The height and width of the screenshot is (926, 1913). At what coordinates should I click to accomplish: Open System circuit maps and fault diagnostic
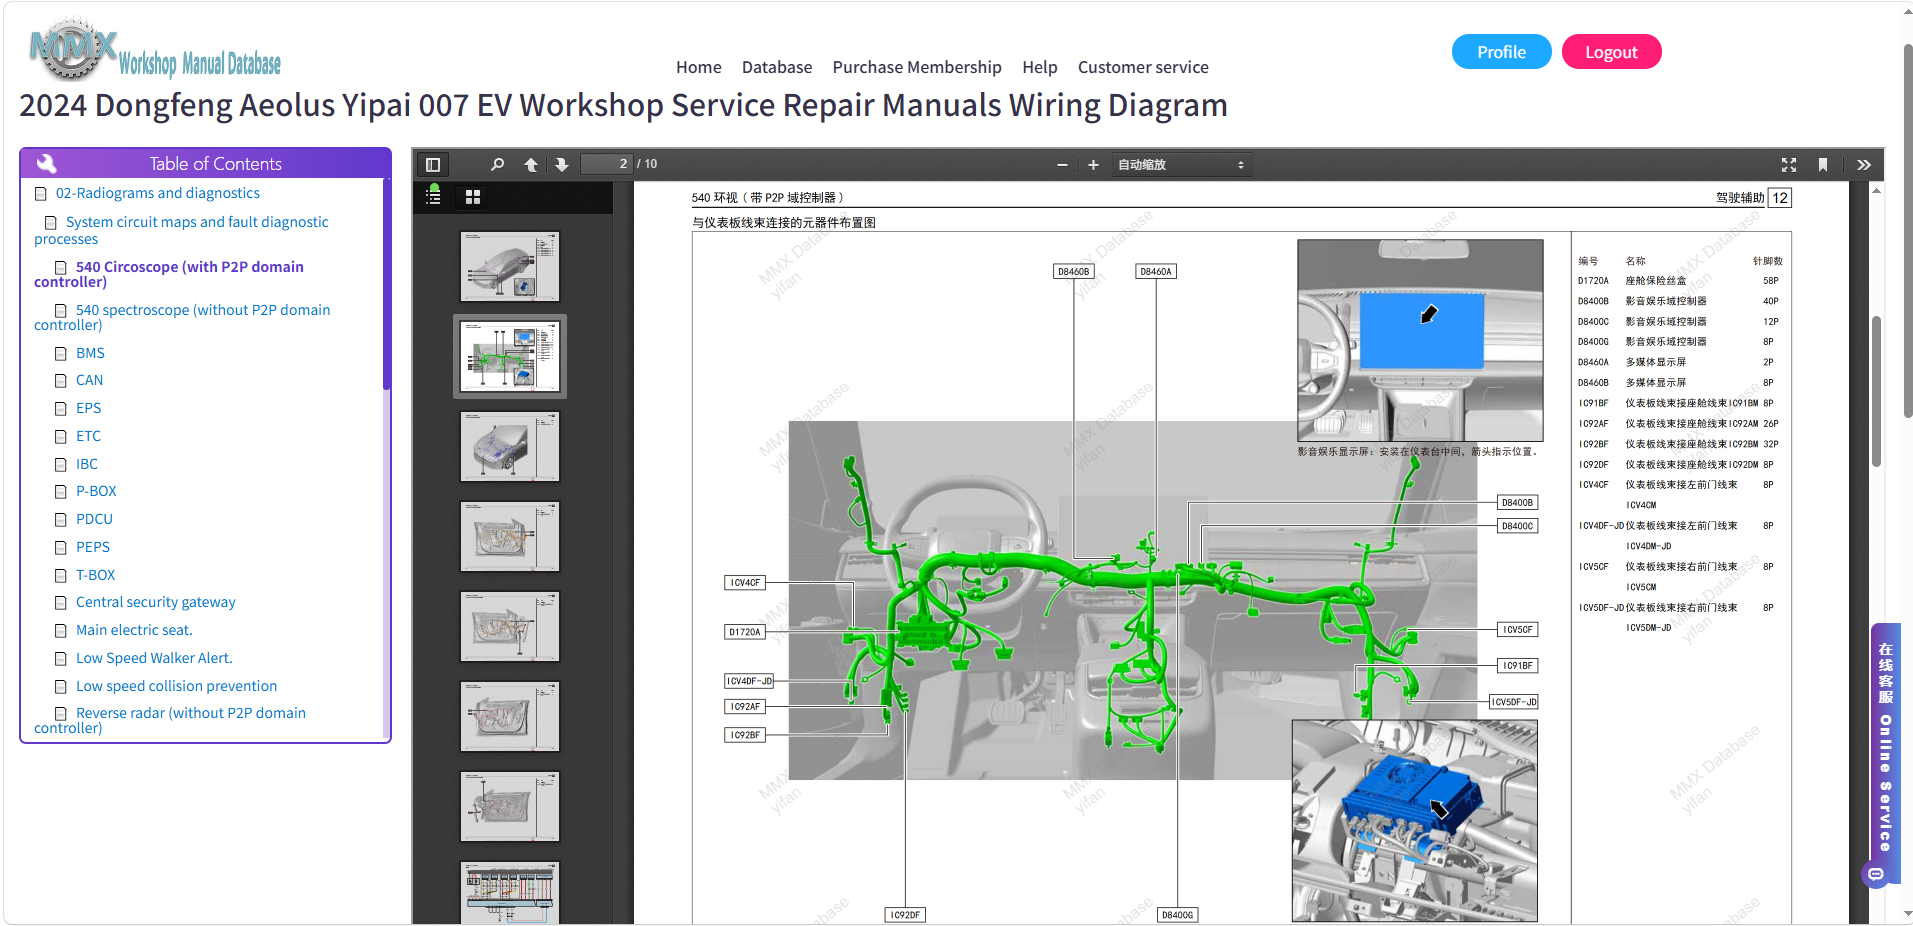tap(181, 230)
